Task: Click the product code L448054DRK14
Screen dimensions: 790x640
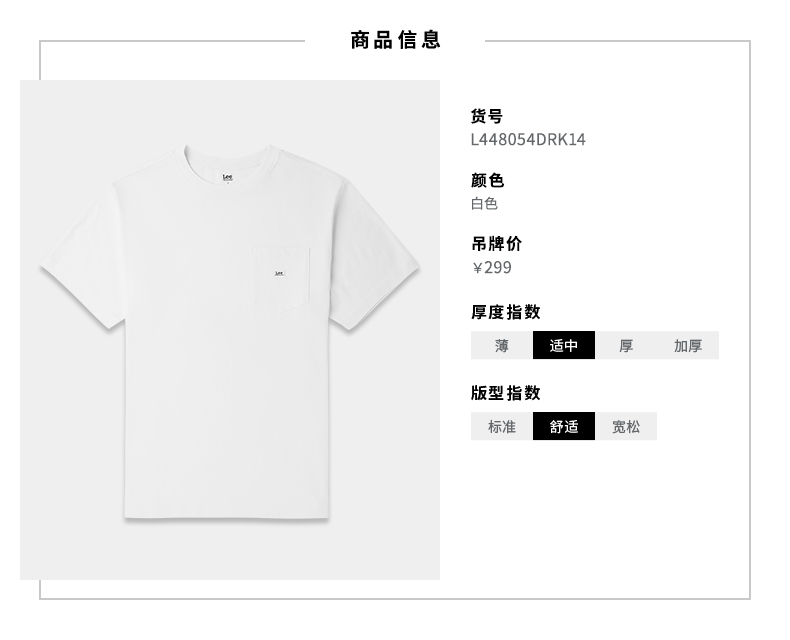Action: click(528, 140)
